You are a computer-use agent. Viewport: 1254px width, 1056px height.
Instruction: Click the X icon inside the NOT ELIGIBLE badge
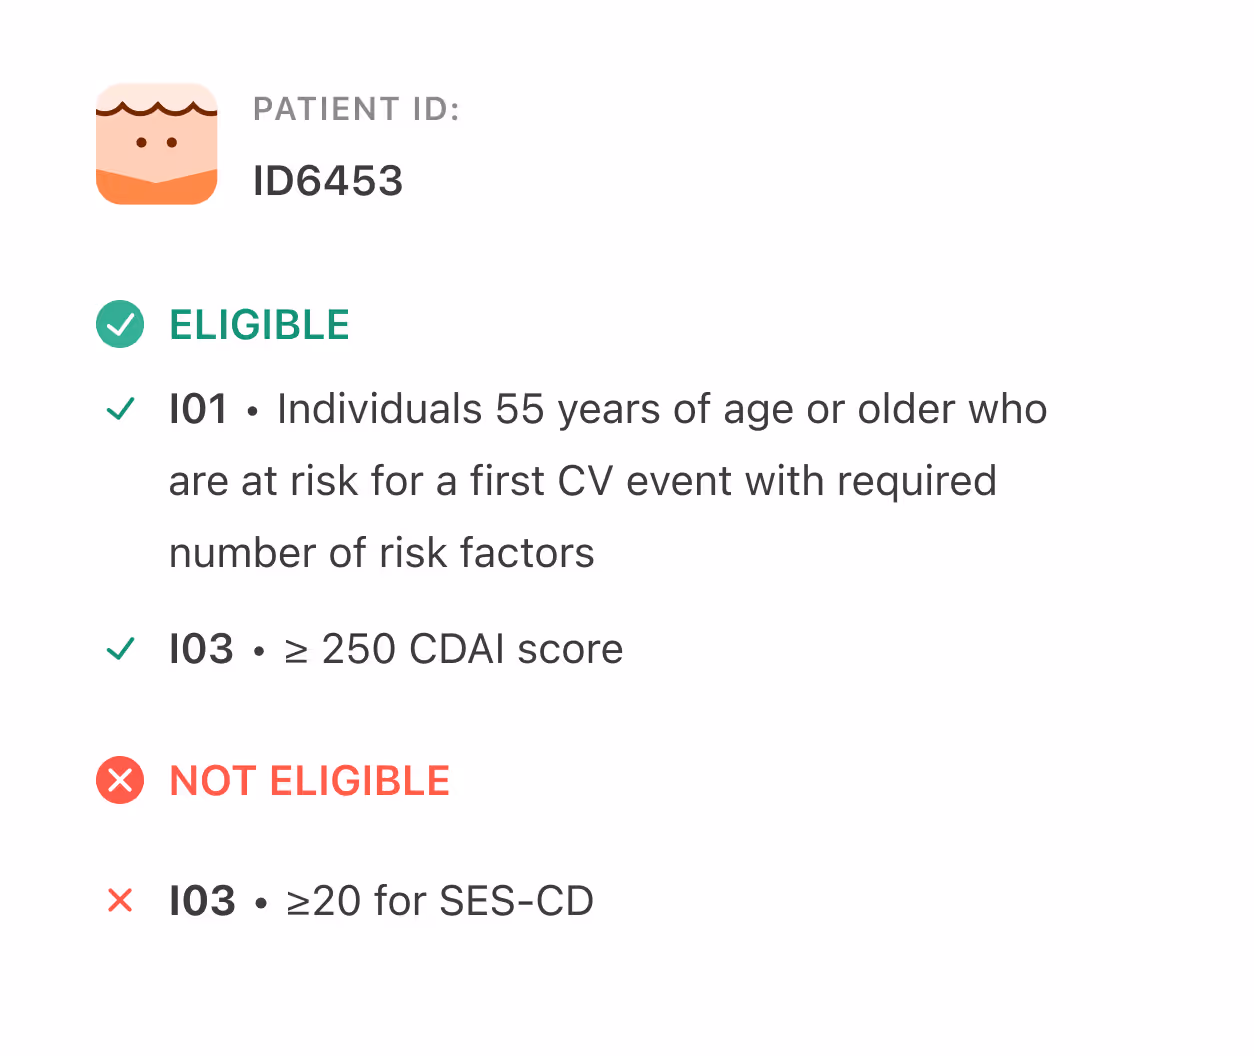coord(120,781)
